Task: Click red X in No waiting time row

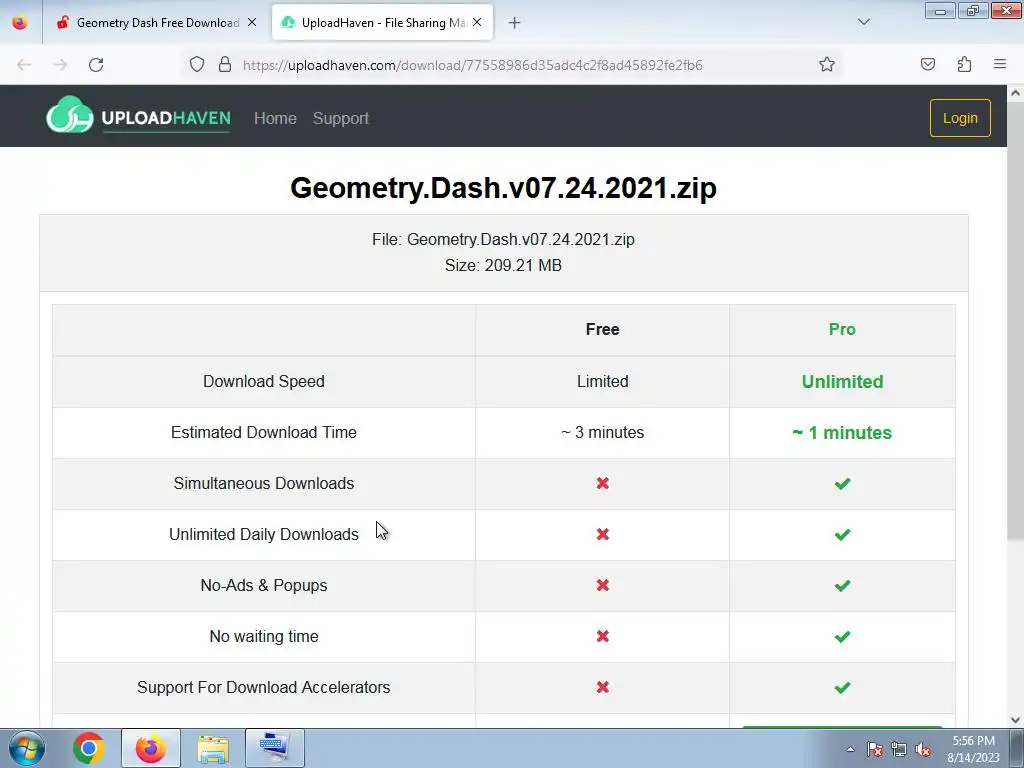Action: 603,636
